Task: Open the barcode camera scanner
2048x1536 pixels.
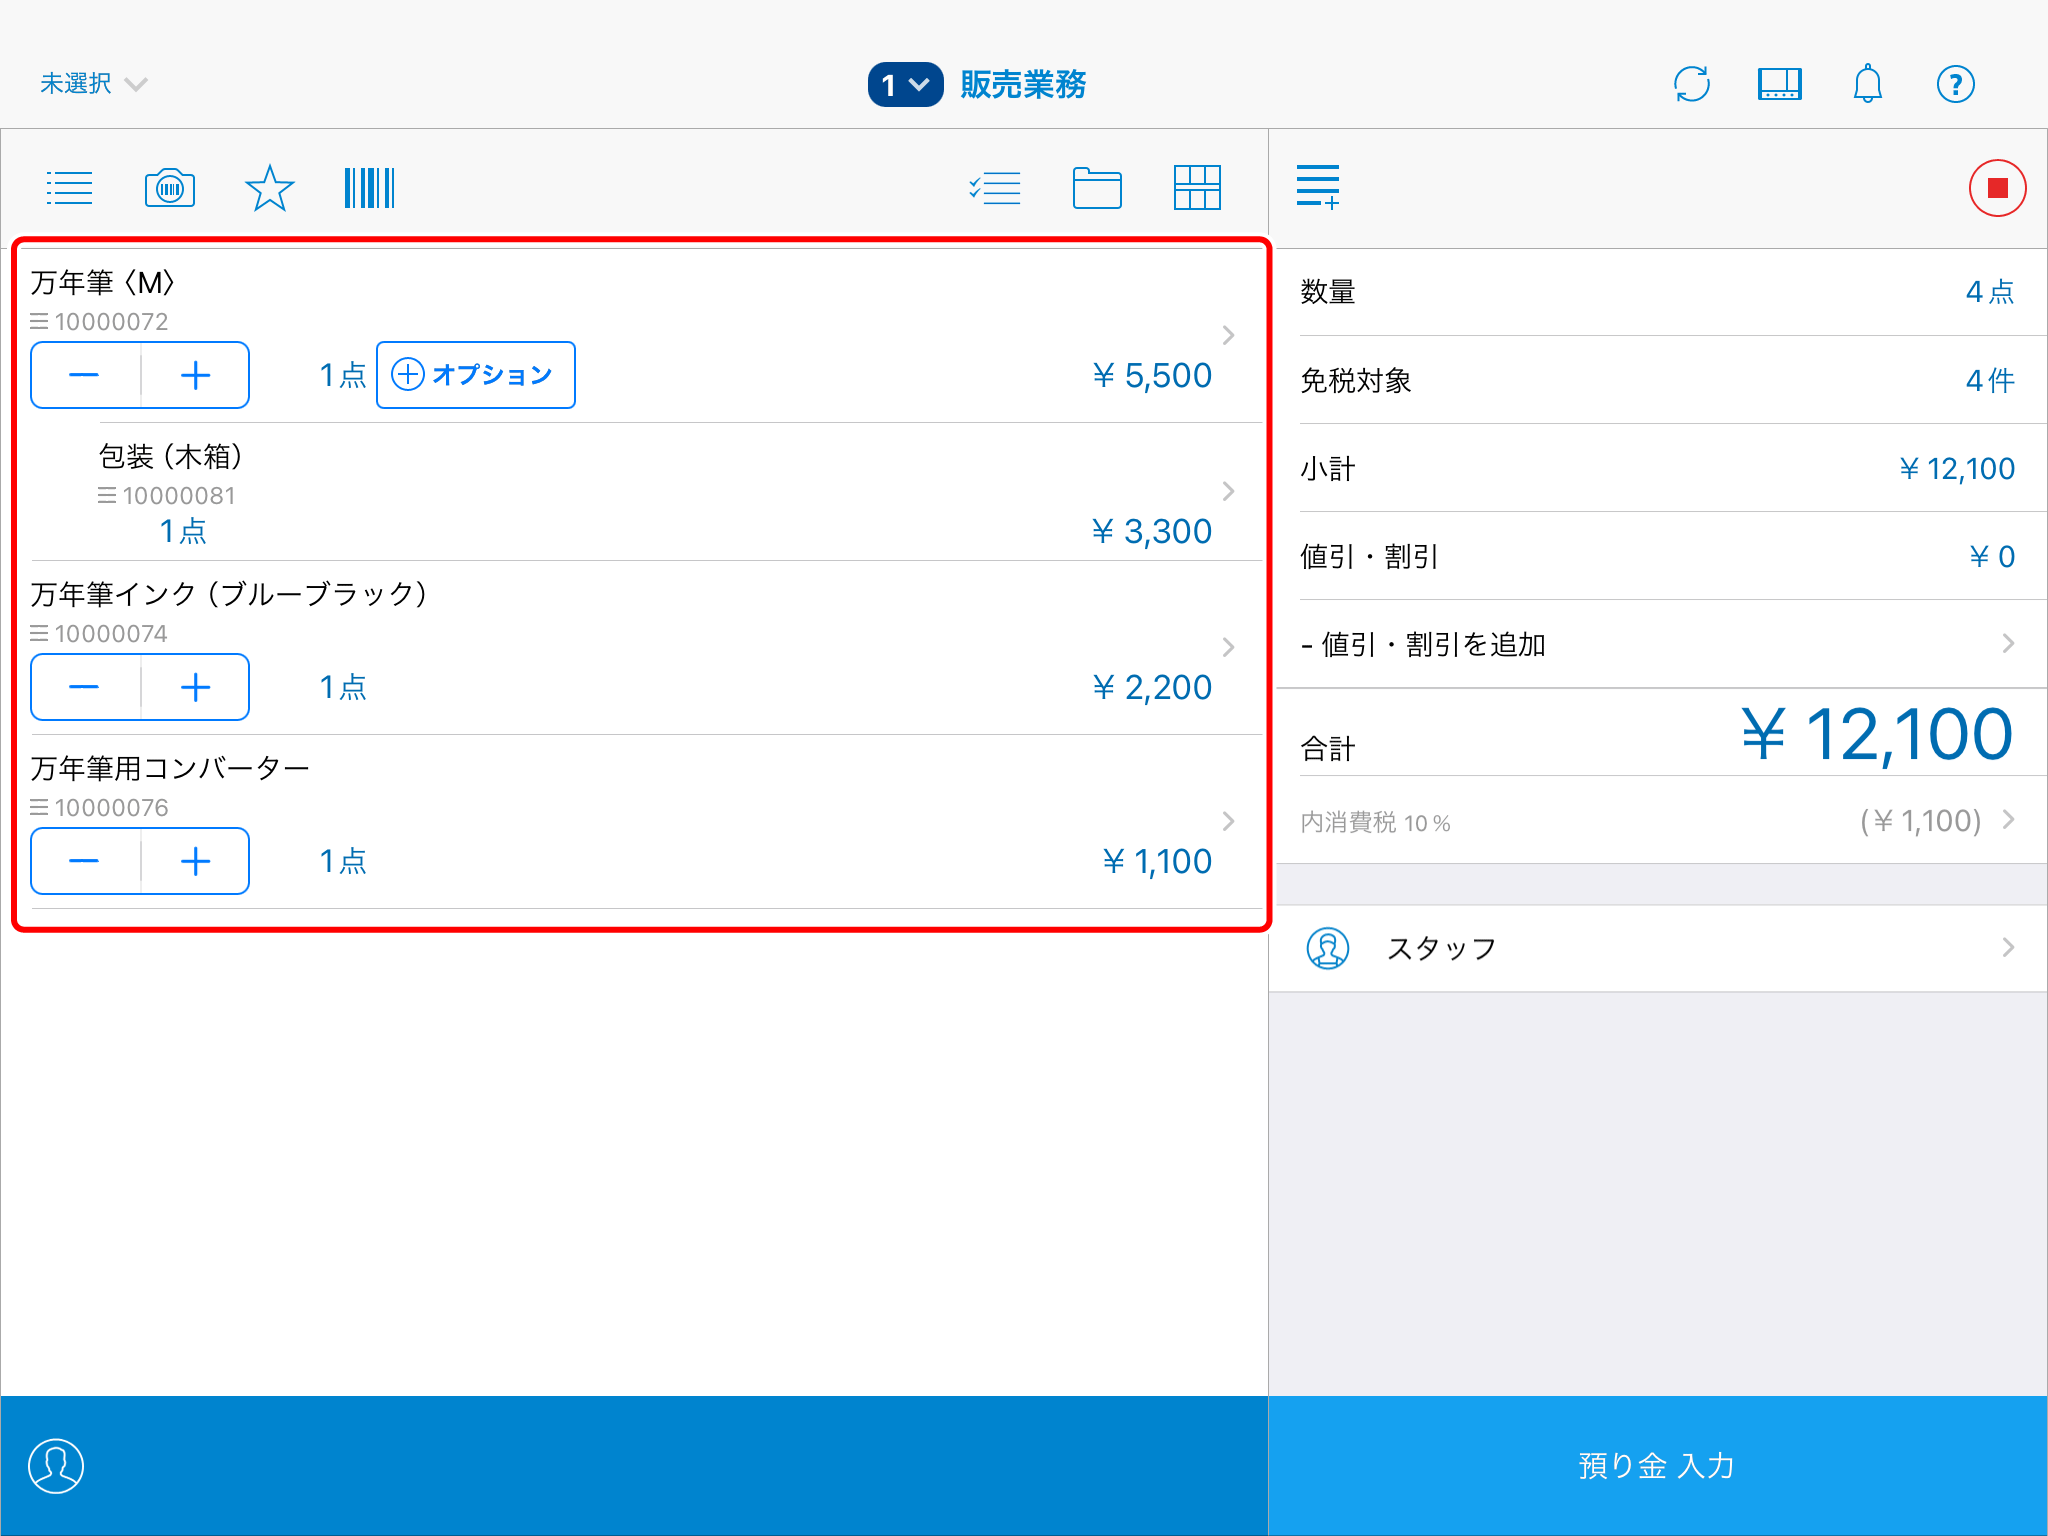Action: tap(170, 188)
